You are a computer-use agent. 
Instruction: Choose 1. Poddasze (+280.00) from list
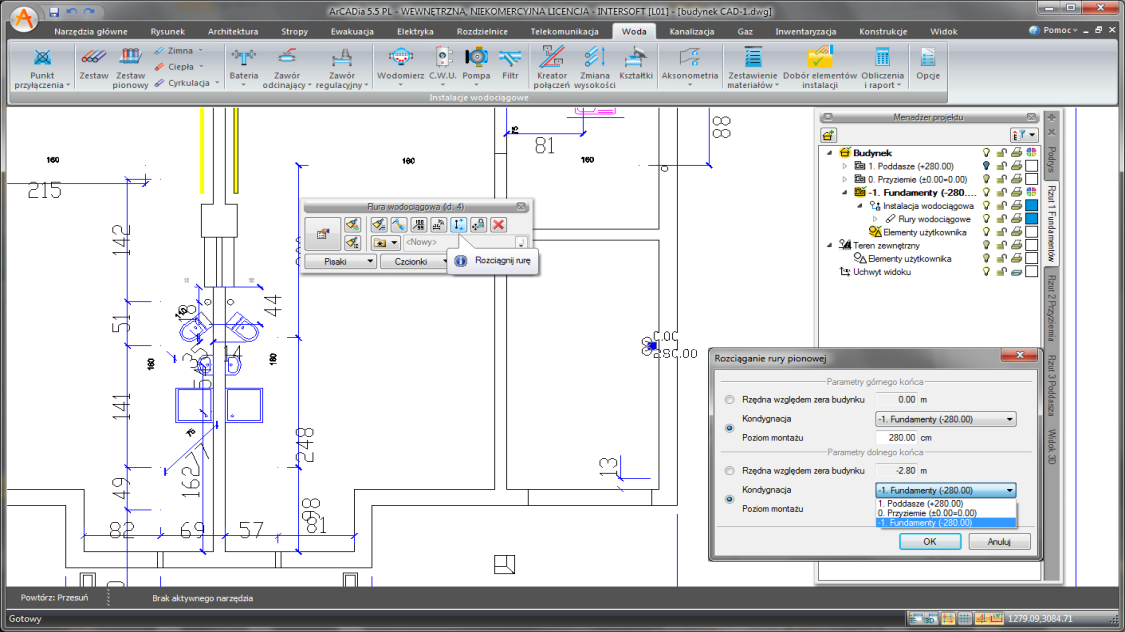[x=946, y=504]
